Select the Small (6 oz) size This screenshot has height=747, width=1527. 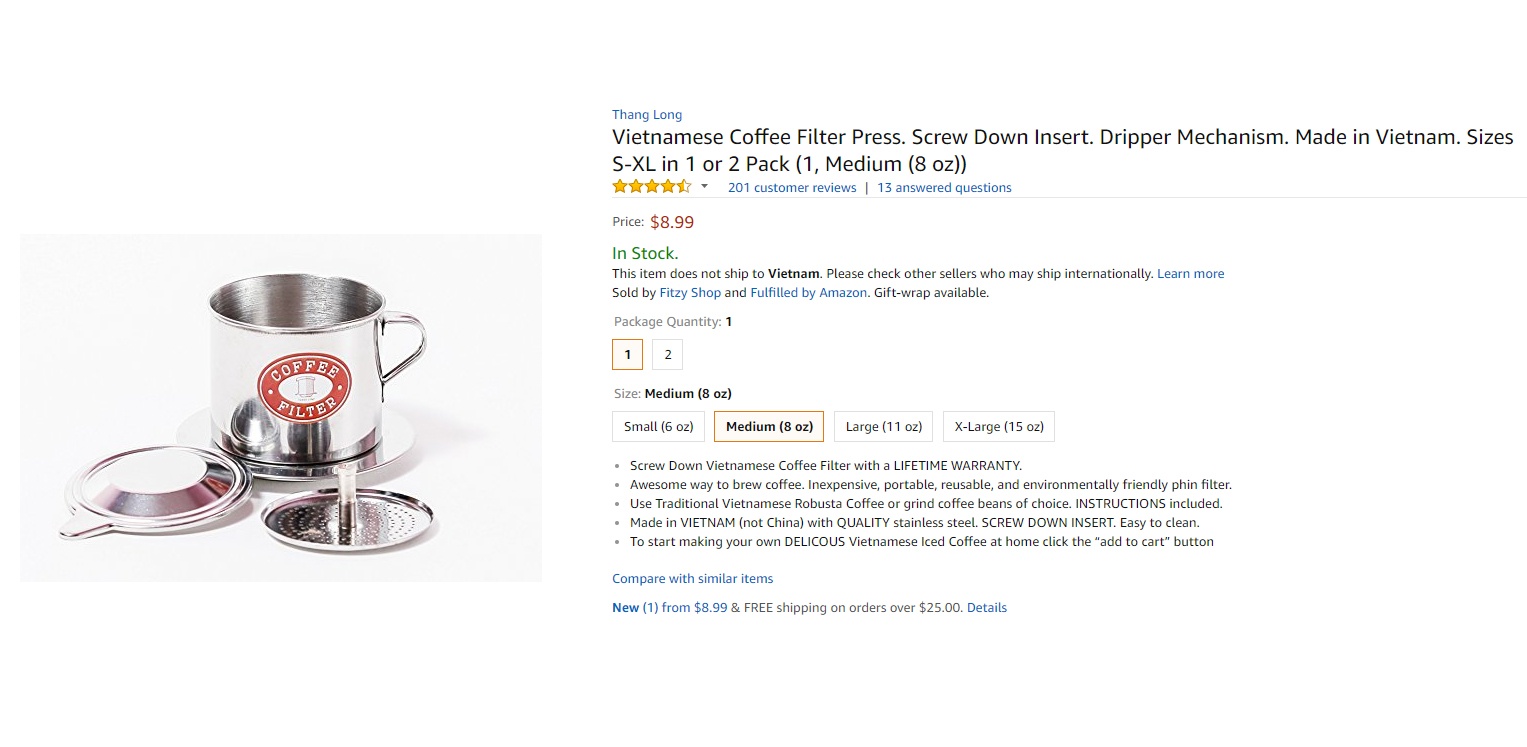coord(657,426)
